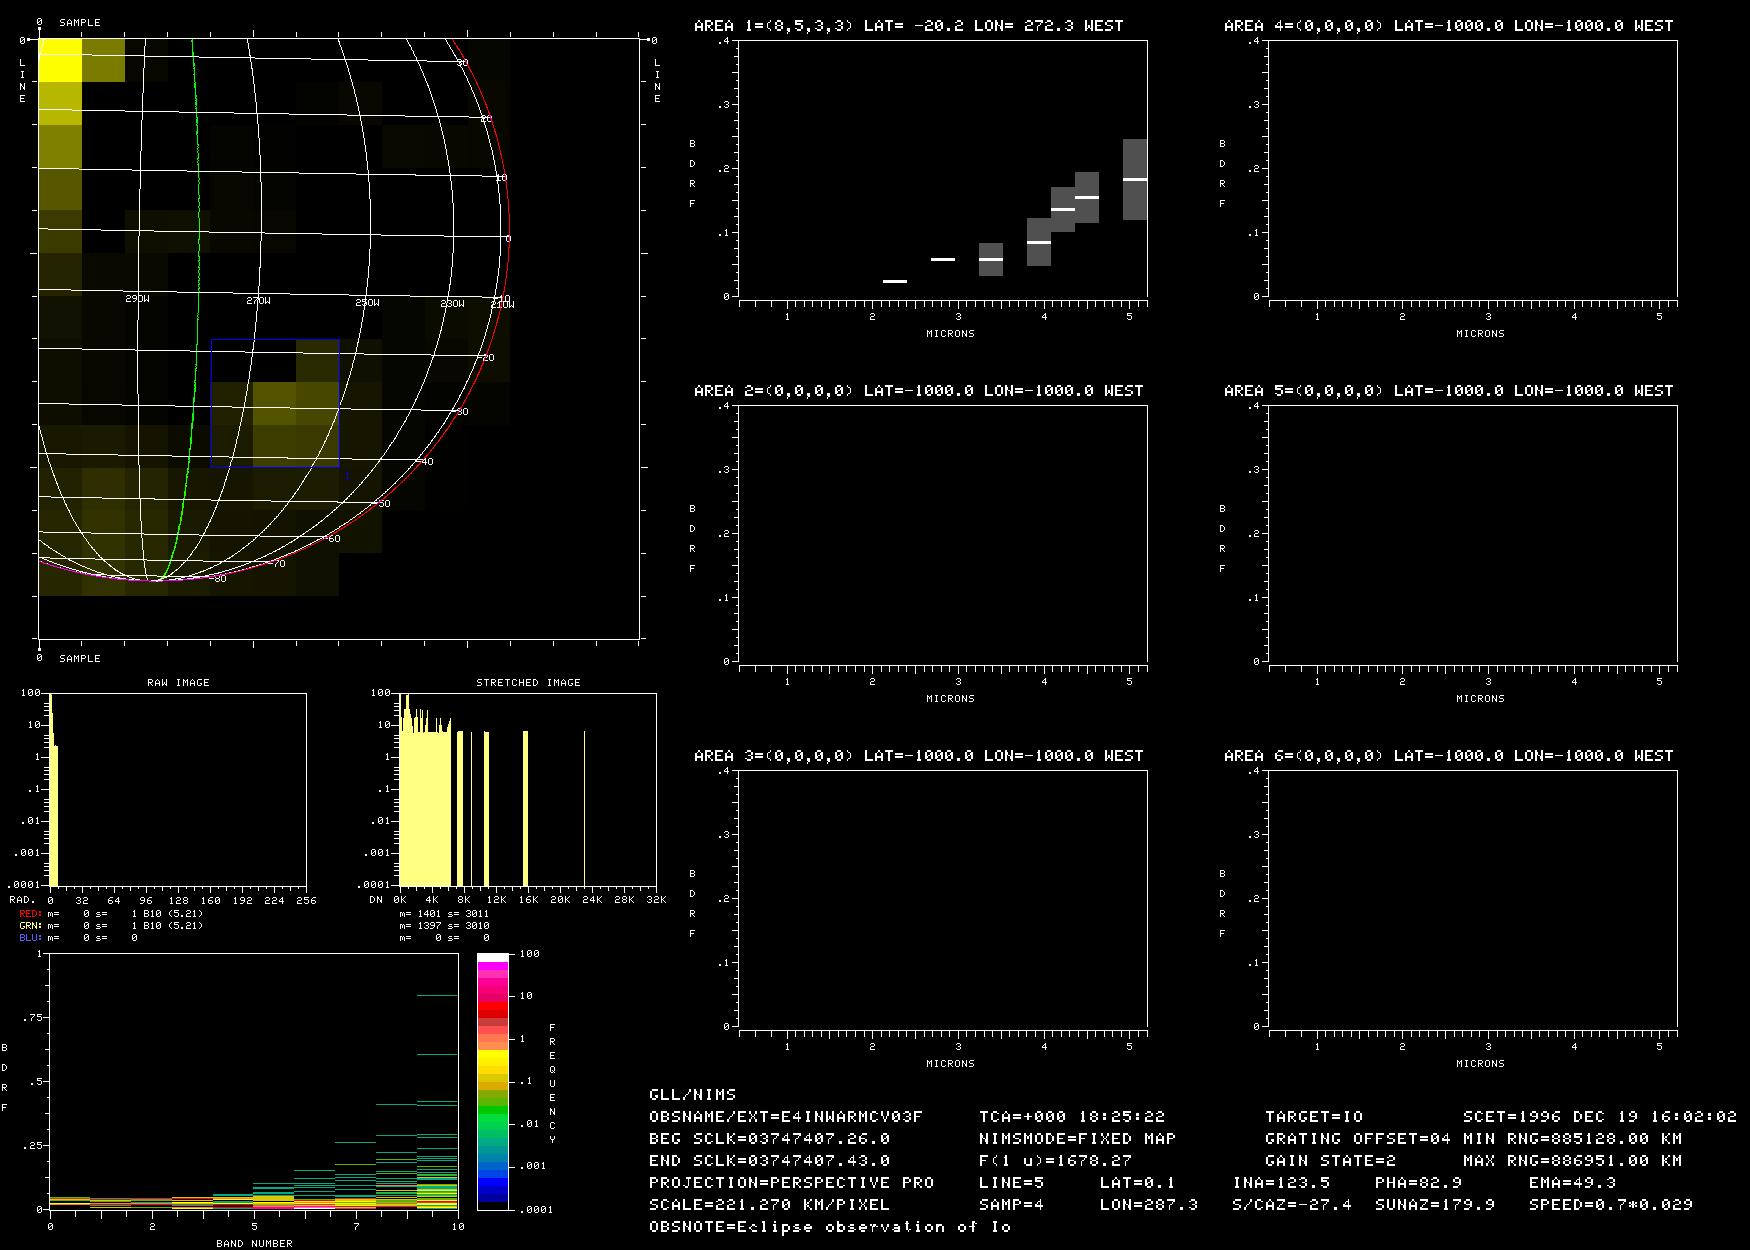Click the GLL/NIMS header text
Image resolution: width=1750 pixels, height=1250 pixels.
point(692,1095)
